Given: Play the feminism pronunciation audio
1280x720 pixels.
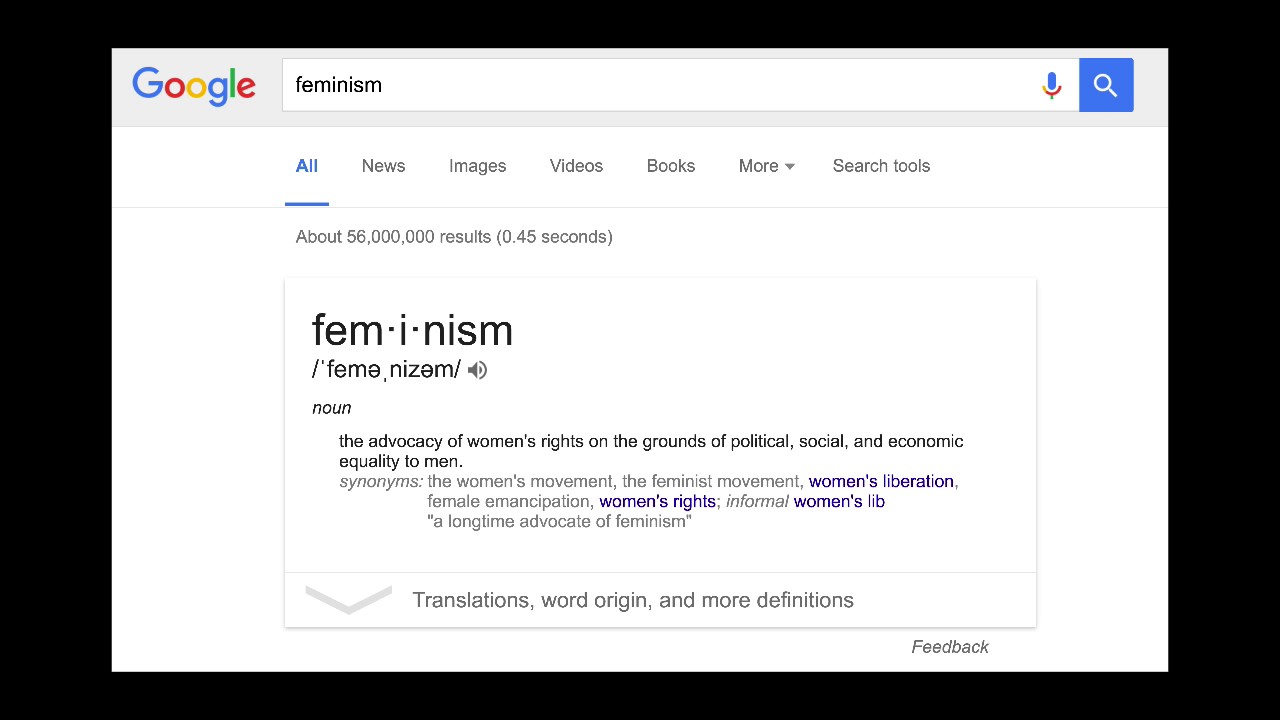Looking at the screenshot, I should 478,370.
